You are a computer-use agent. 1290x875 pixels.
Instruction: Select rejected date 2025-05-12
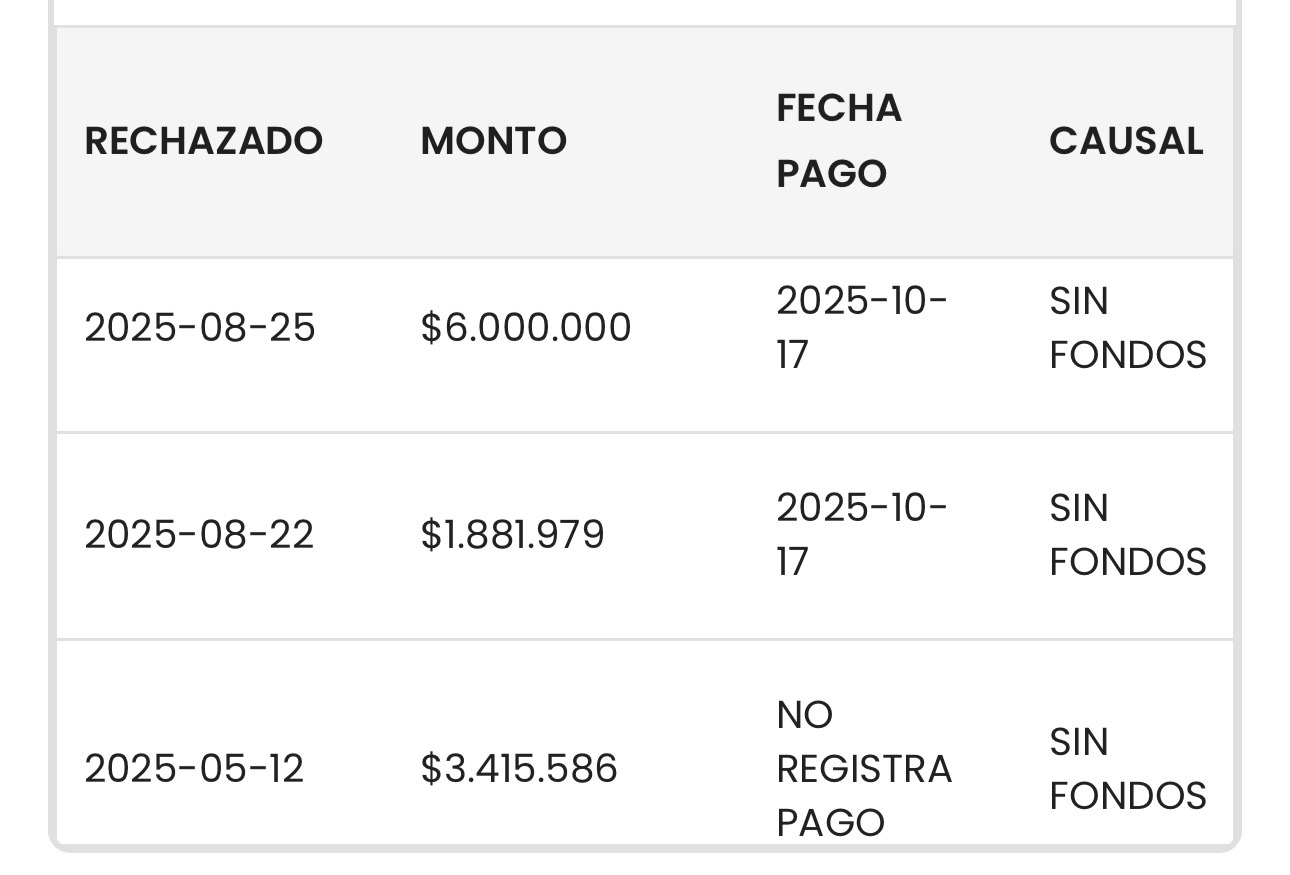(194, 769)
